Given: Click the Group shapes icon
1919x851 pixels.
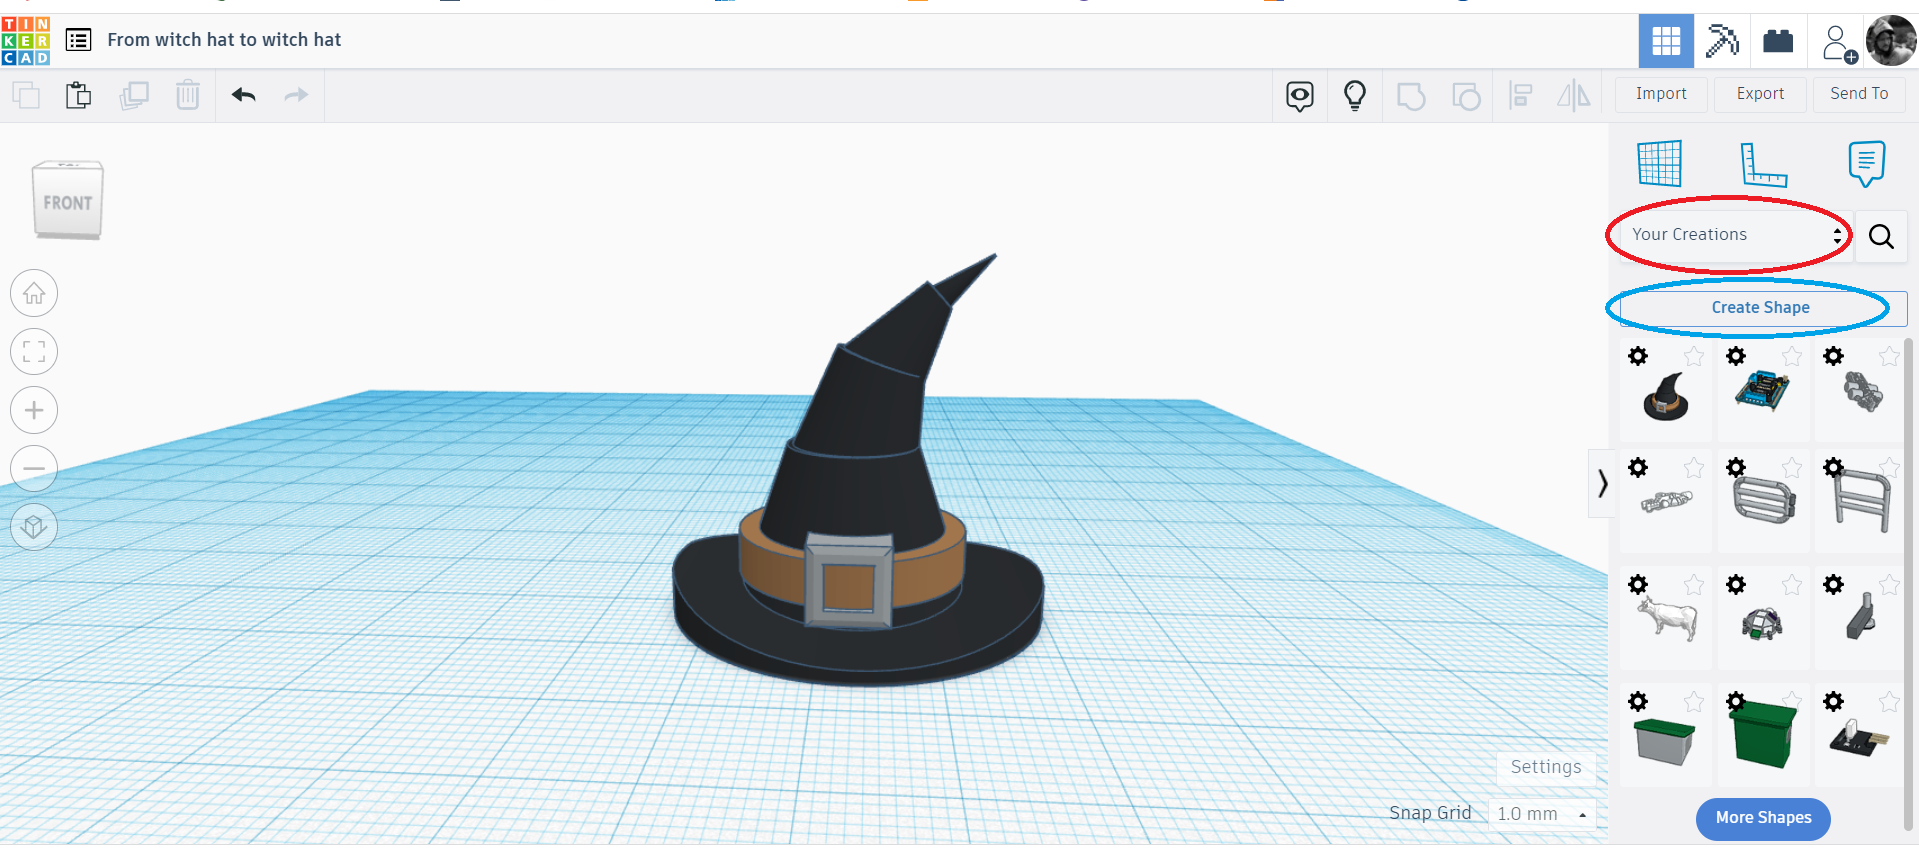Looking at the screenshot, I should click(x=1411, y=97).
